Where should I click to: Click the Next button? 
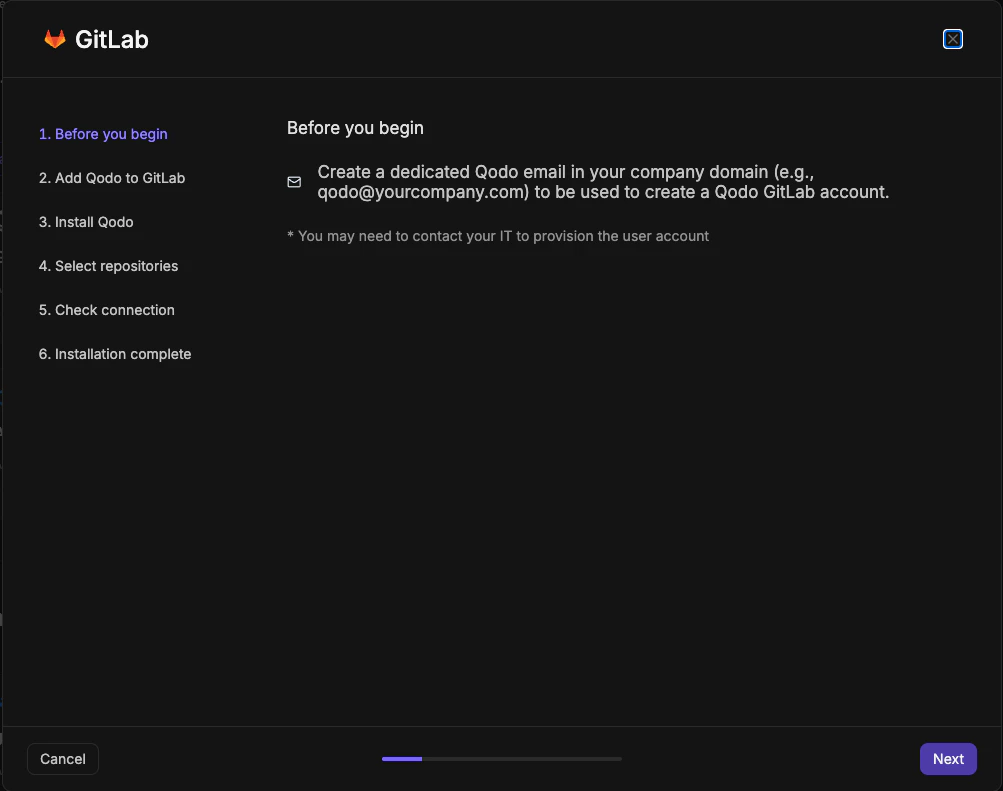pos(948,759)
